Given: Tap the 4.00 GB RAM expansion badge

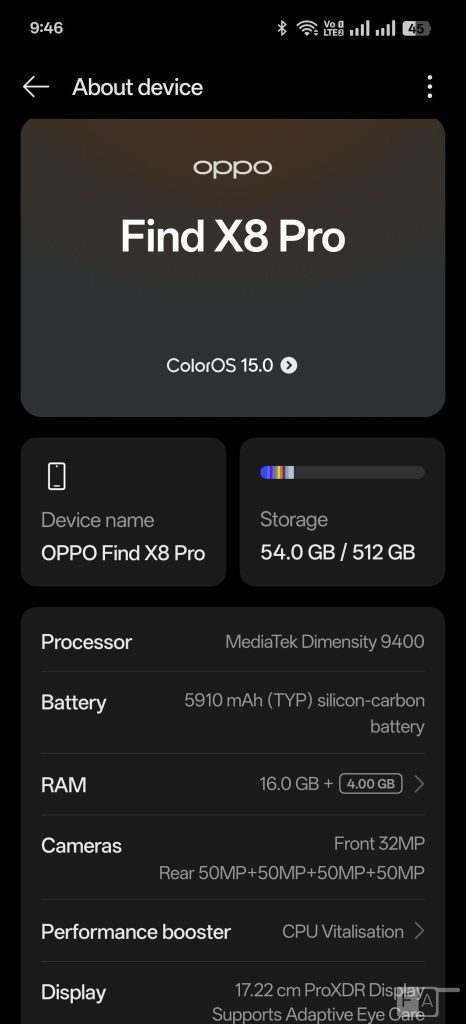Looking at the screenshot, I should 371,784.
